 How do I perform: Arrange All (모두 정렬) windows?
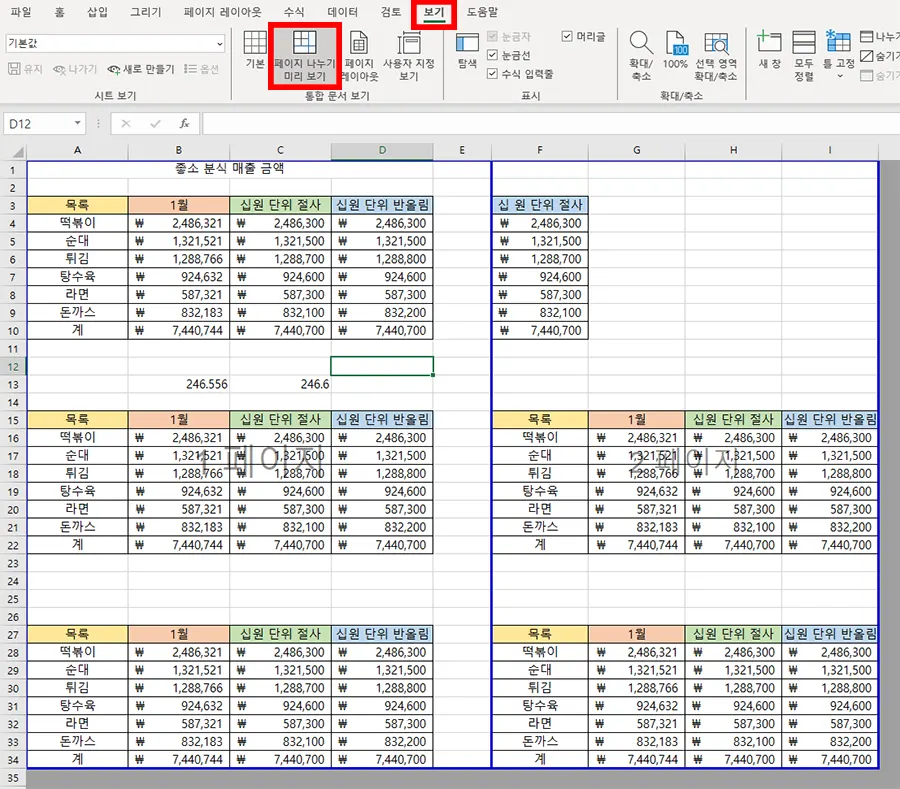click(x=804, y=56)
